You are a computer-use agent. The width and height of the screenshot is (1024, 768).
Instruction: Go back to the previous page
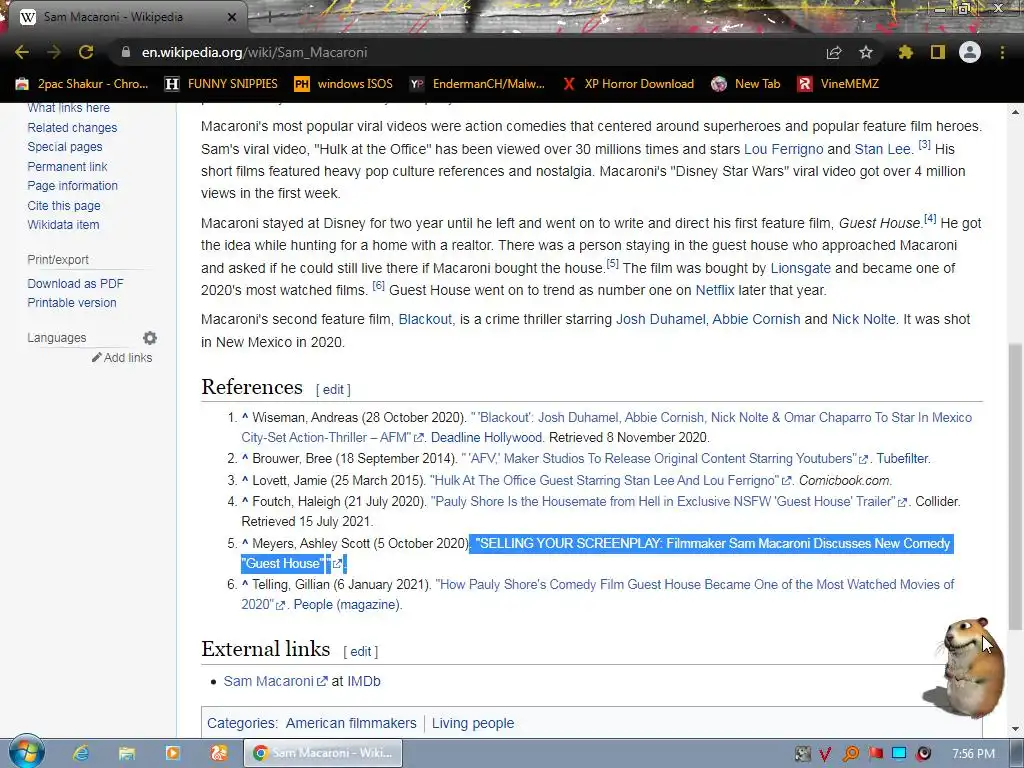[x=22, y=52]
